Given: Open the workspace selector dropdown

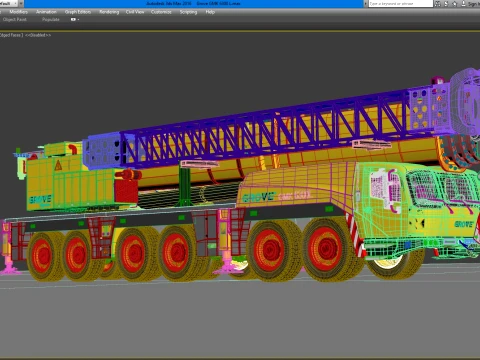Looking at the screenshot, I should click(8, 4).
